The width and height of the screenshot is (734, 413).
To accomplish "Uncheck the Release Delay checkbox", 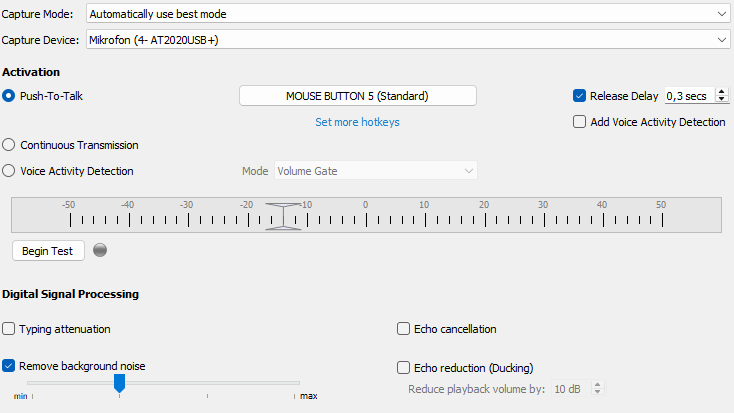I will click(x=579, y=96).
